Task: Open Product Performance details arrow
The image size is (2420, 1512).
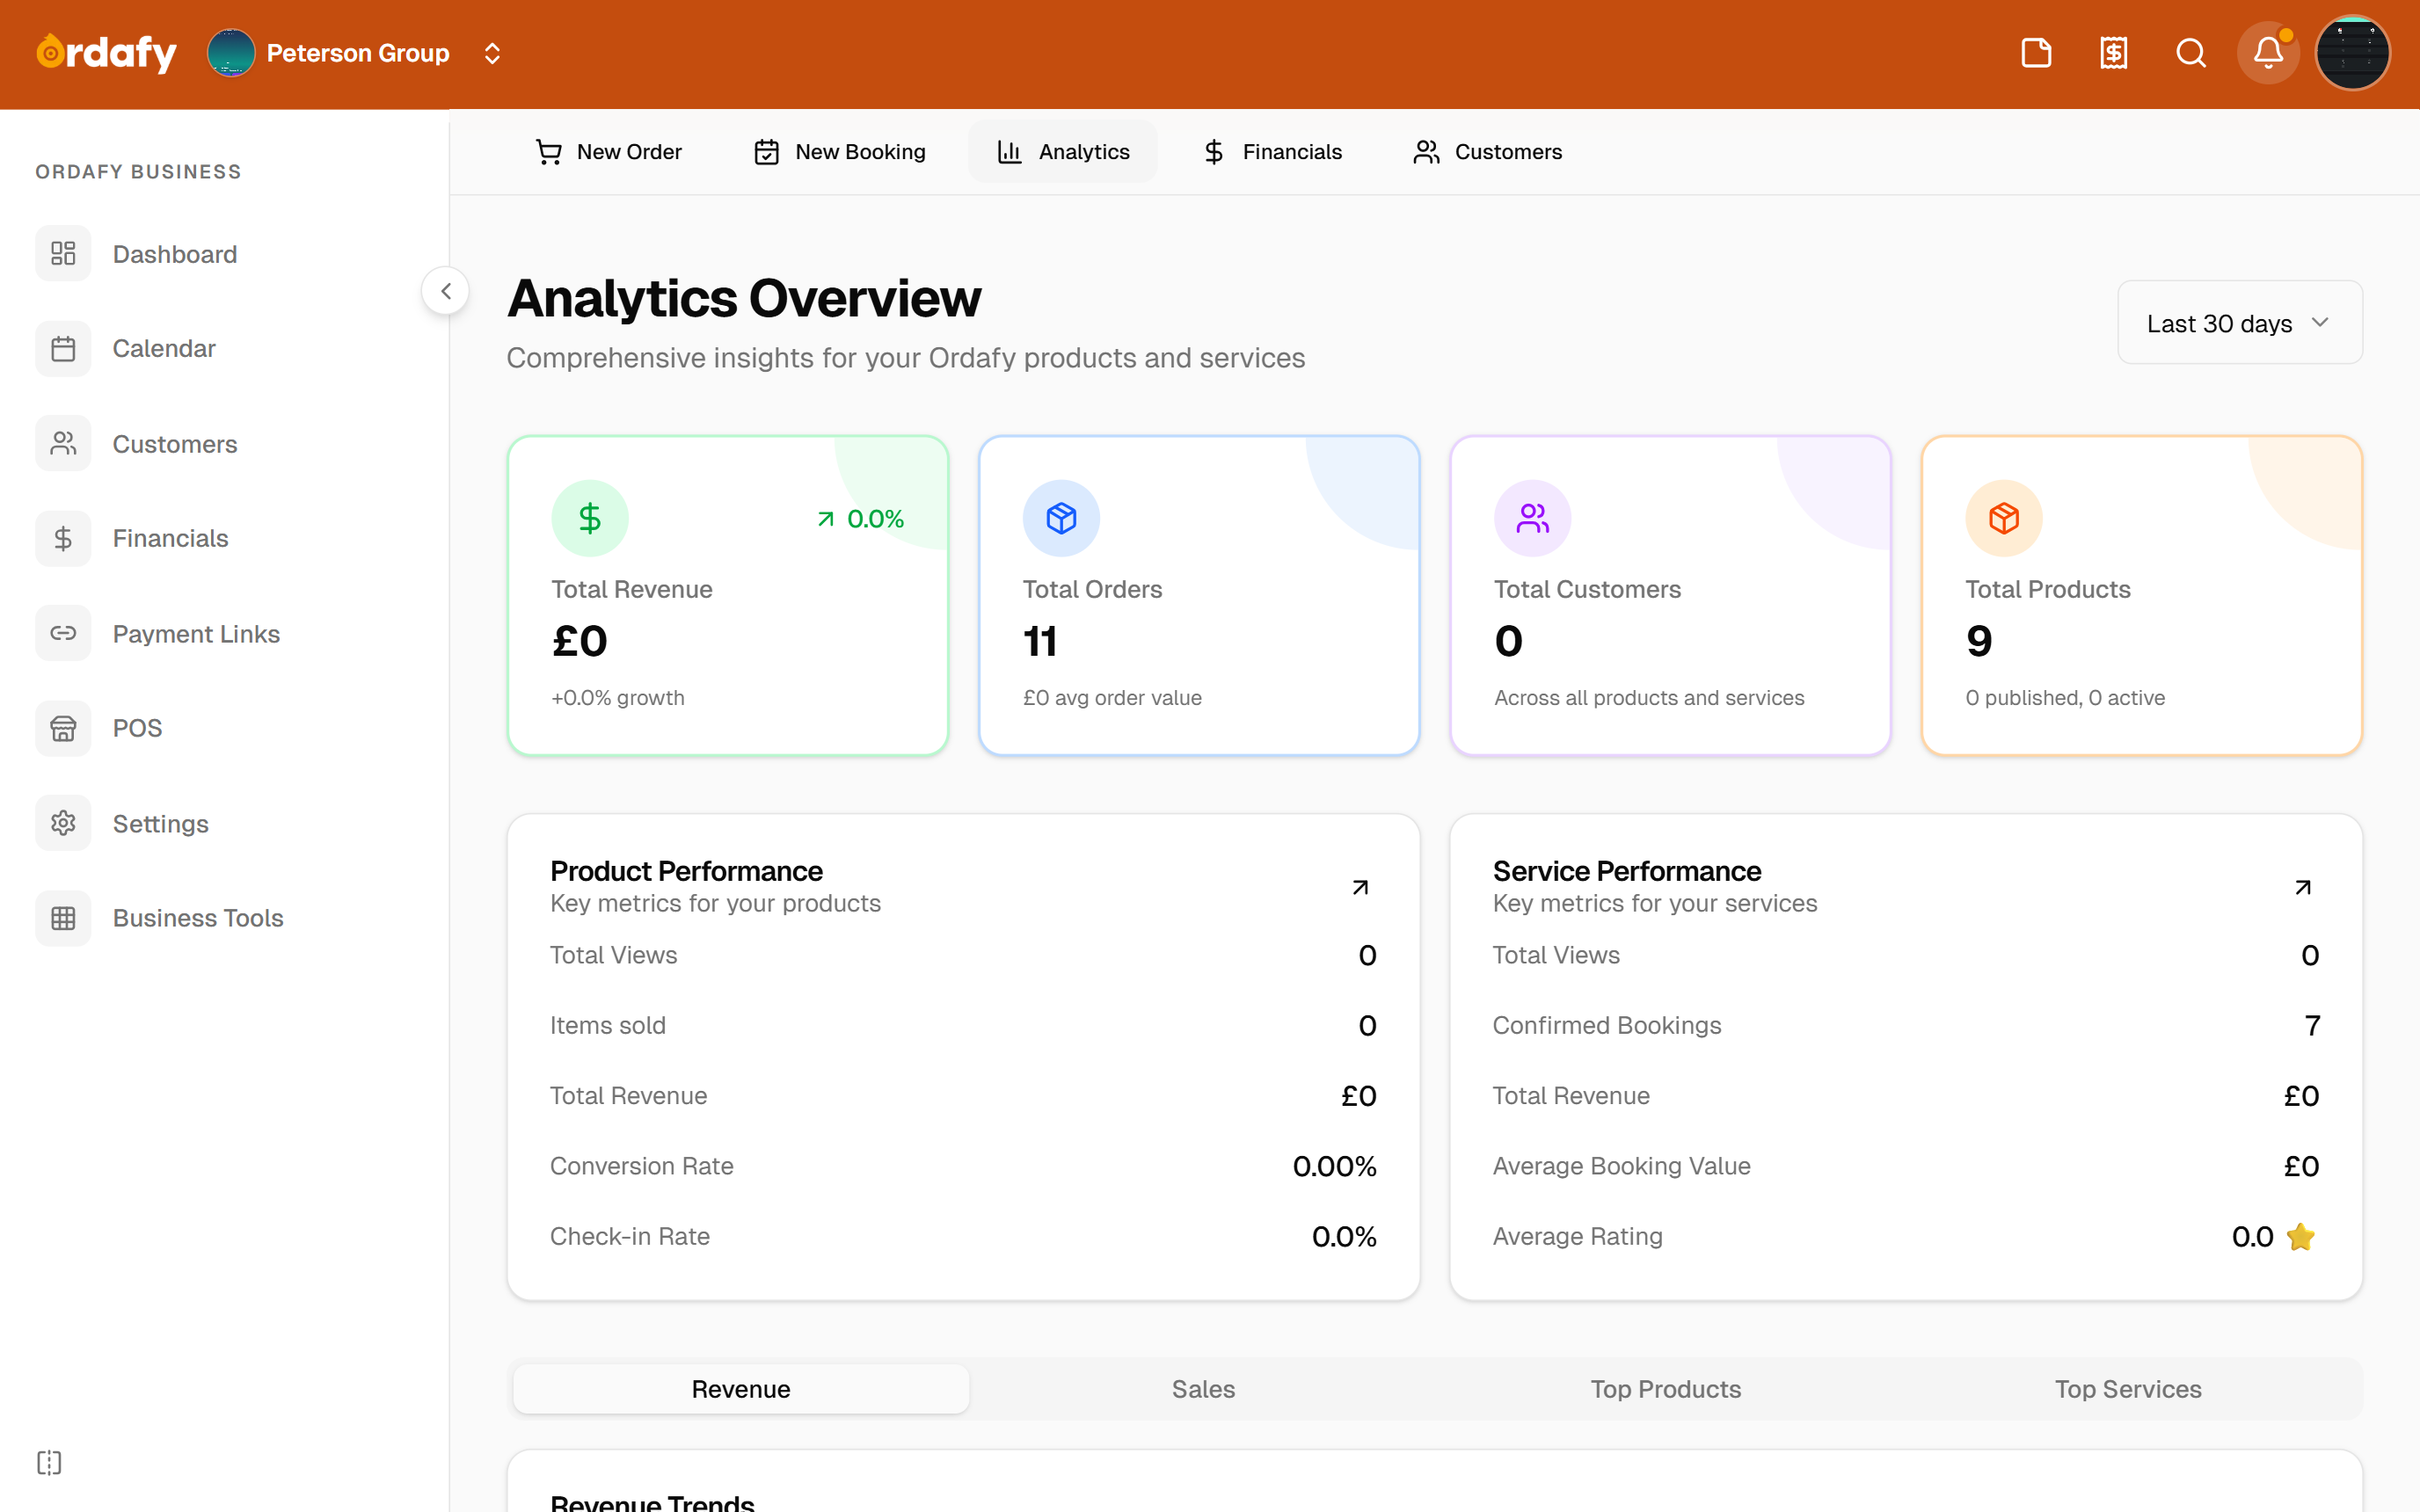Action: pyautogui.click(x=1360, y=887)
